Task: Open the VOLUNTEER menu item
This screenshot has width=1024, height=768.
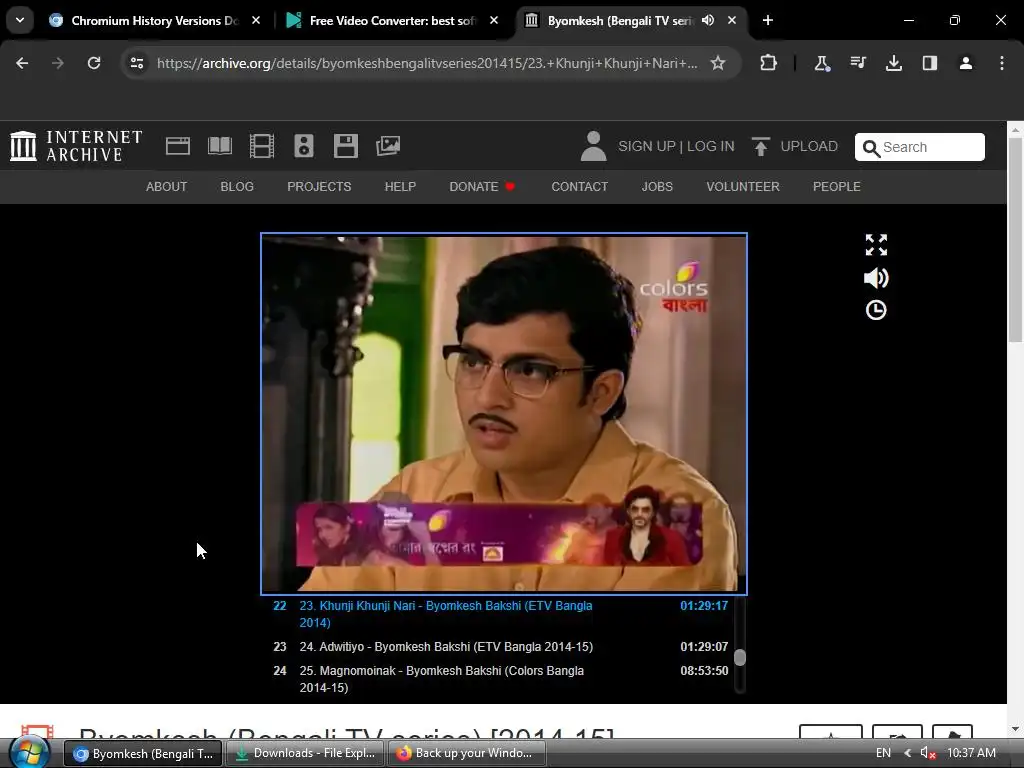Action: click(x=743, y=187)
